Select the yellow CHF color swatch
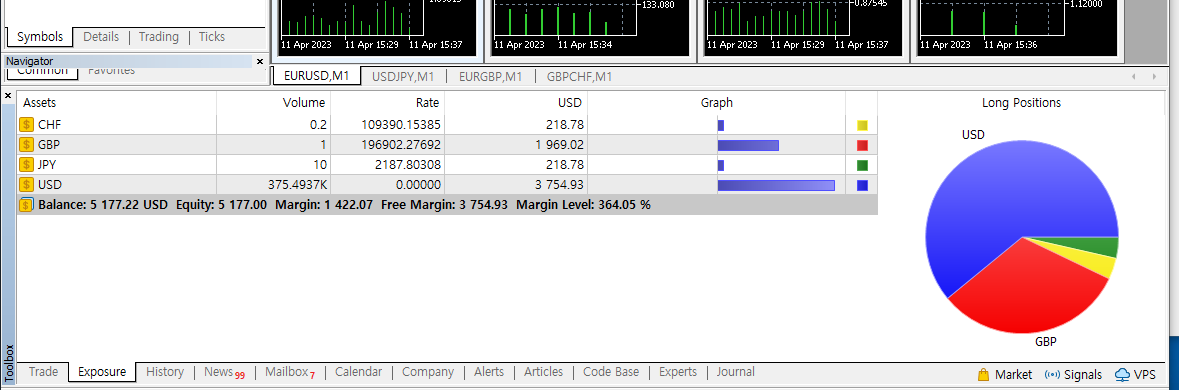Screen dimensions: 1179x390 coord(862,125)
